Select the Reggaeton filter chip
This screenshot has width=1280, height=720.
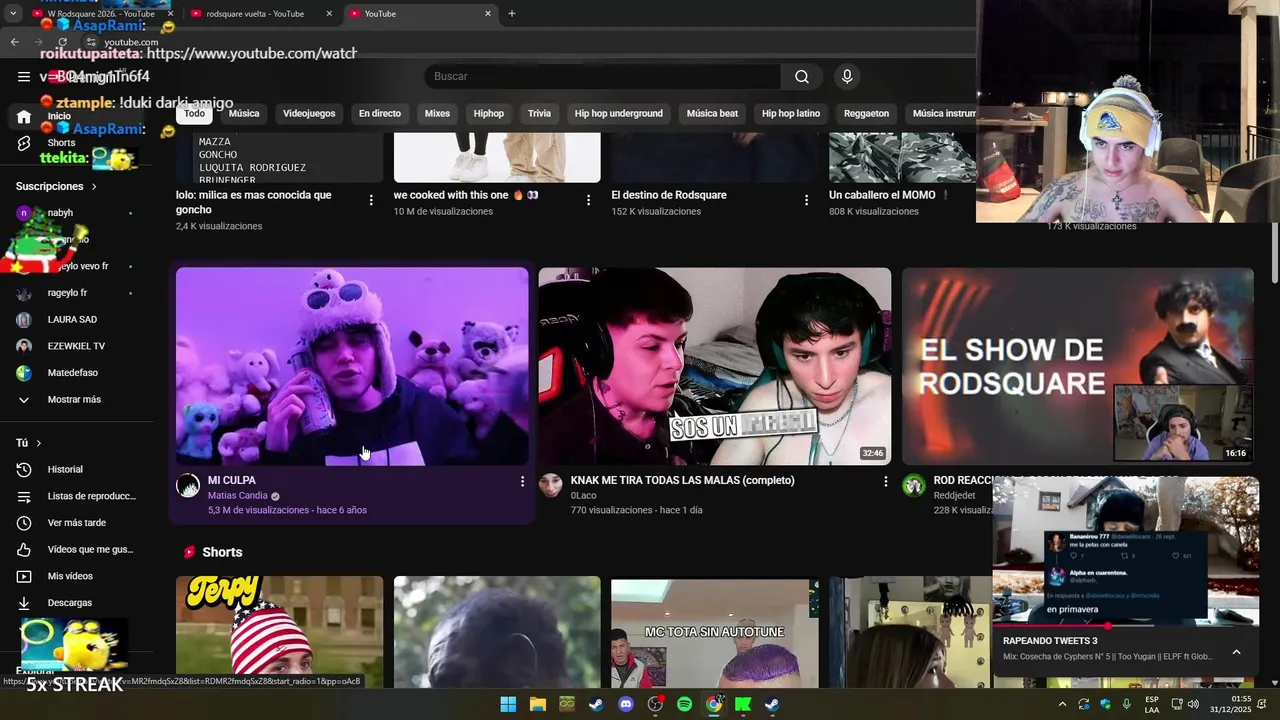coord(866,114)
